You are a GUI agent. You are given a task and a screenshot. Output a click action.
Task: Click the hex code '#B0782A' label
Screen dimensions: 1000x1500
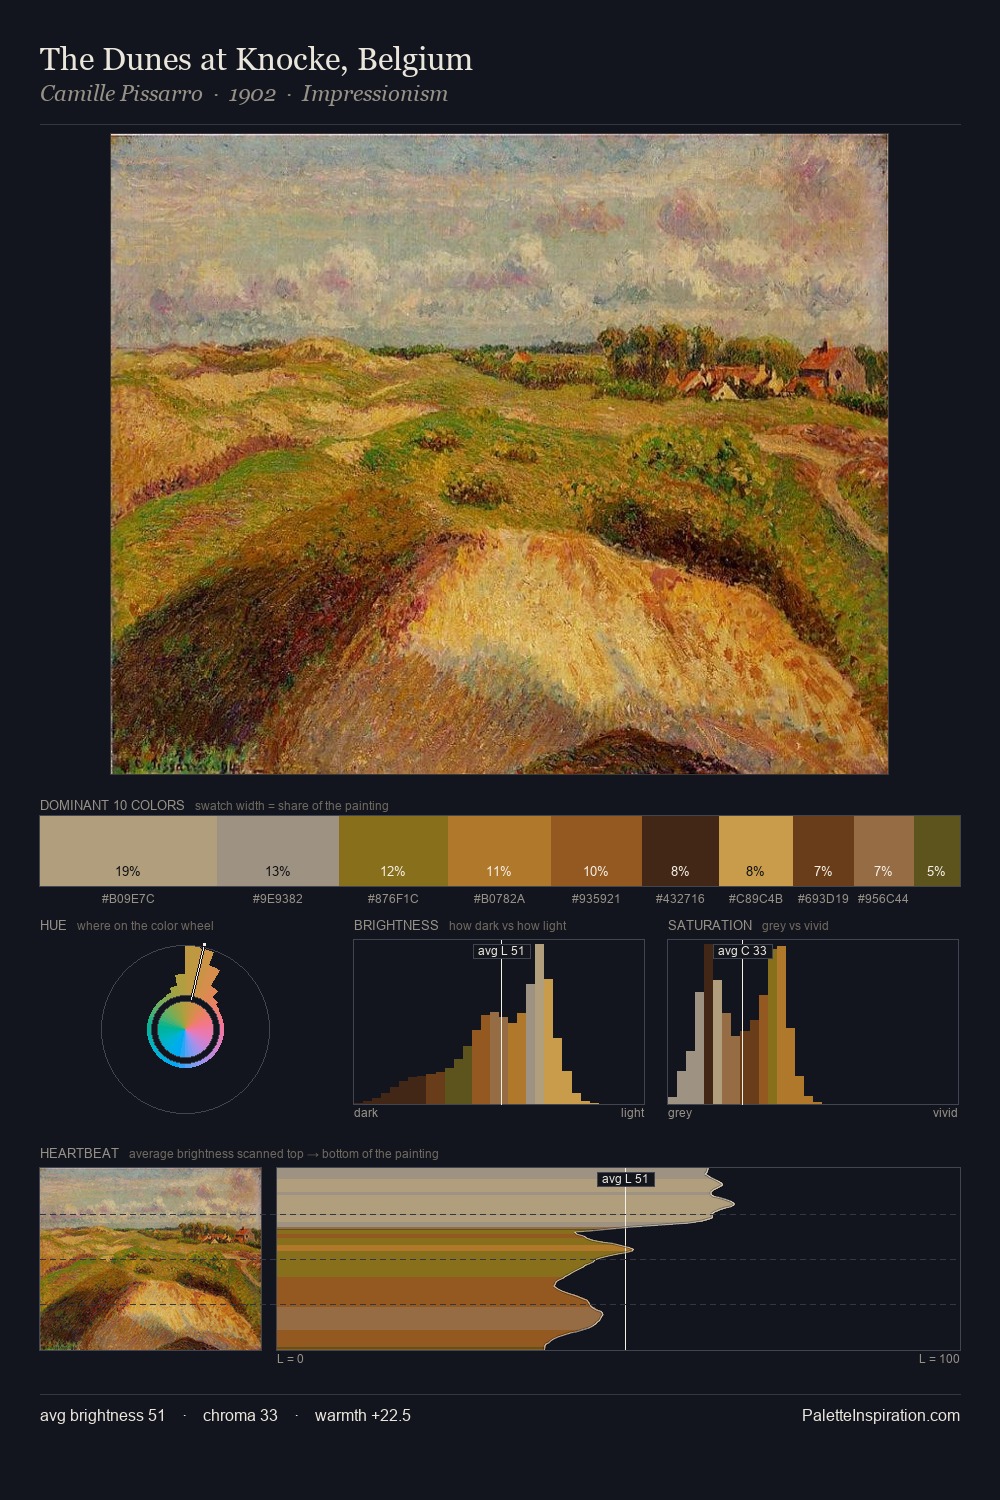(499, 899)
